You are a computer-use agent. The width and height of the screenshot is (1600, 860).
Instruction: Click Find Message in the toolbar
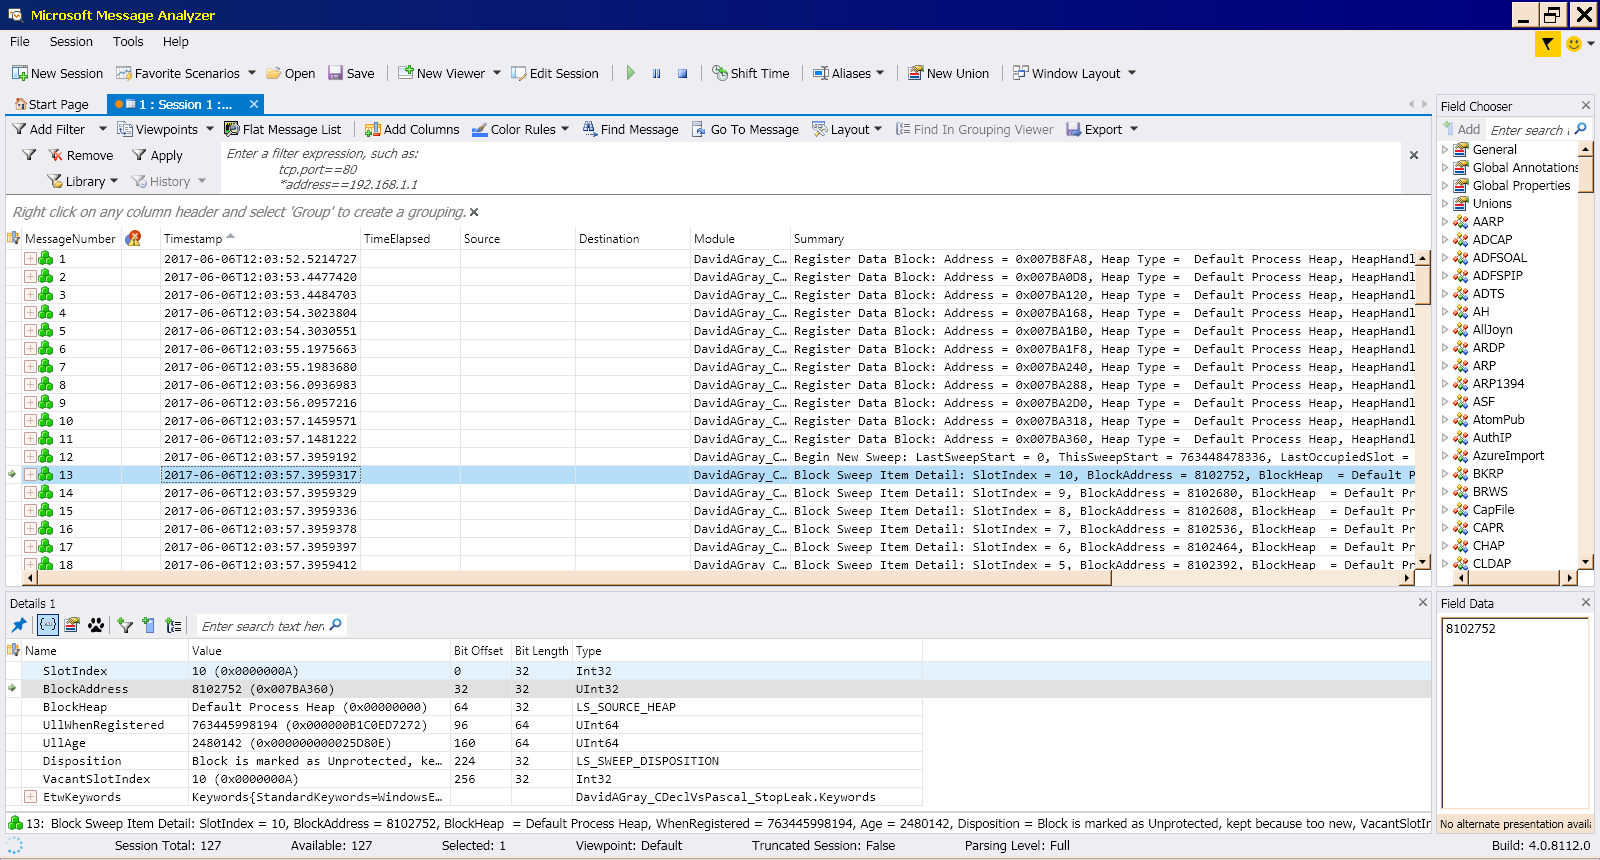pyautogui.click(x=630, y=129)
